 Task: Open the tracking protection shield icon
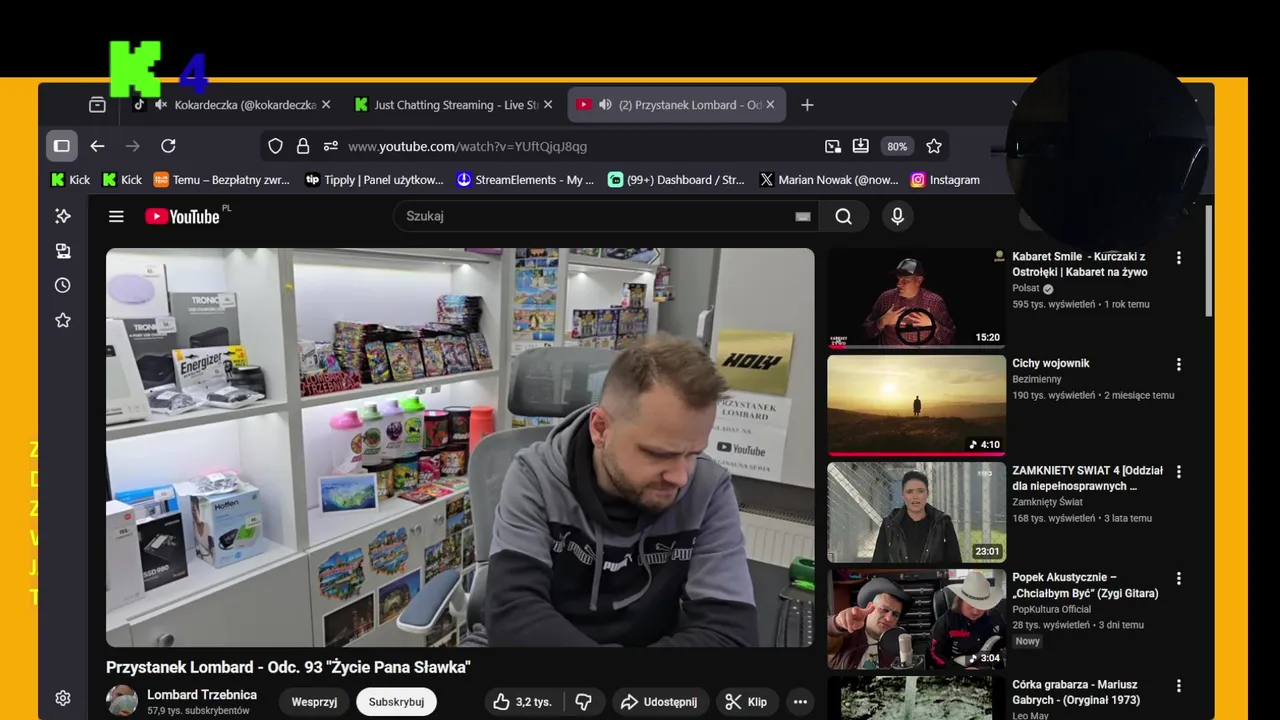(x=276, y=146)
